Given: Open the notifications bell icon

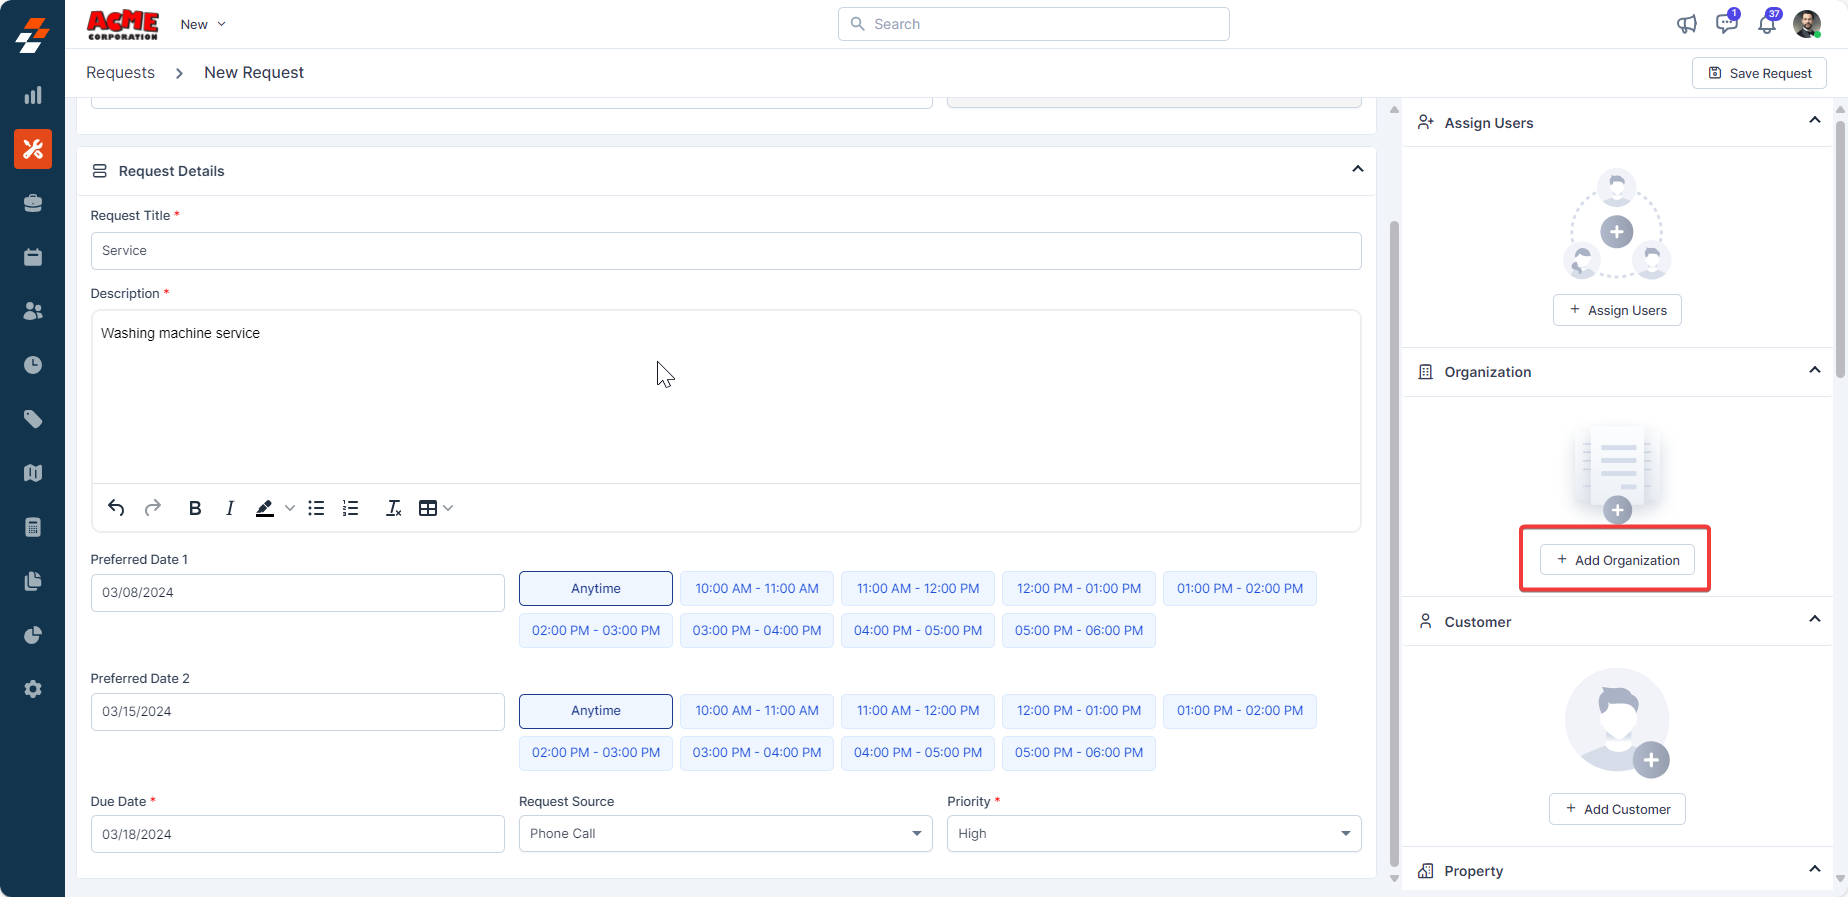Looking at the screenshot, I should coord(1767,24).
